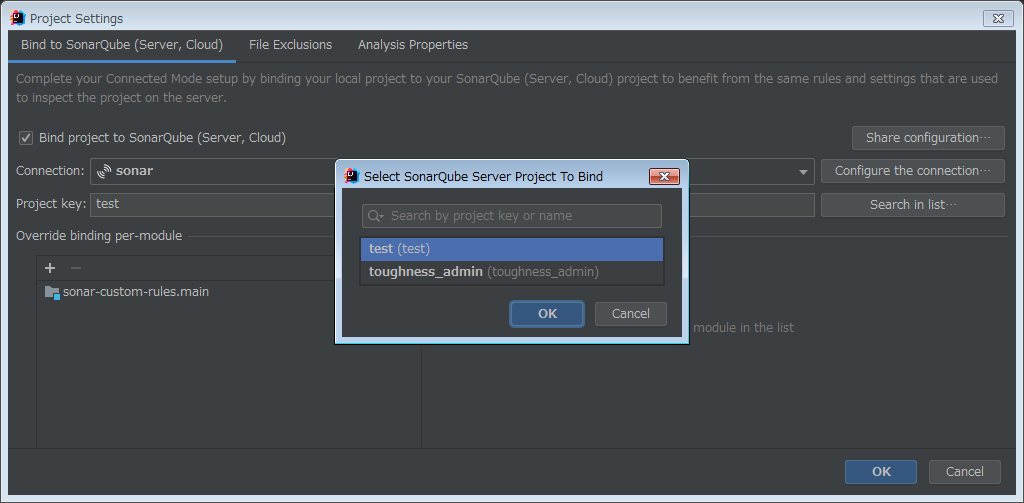Click the sonar connection icon in the Connection field
The height and width of the screenshot is (503, 1024).
(104, 171)
